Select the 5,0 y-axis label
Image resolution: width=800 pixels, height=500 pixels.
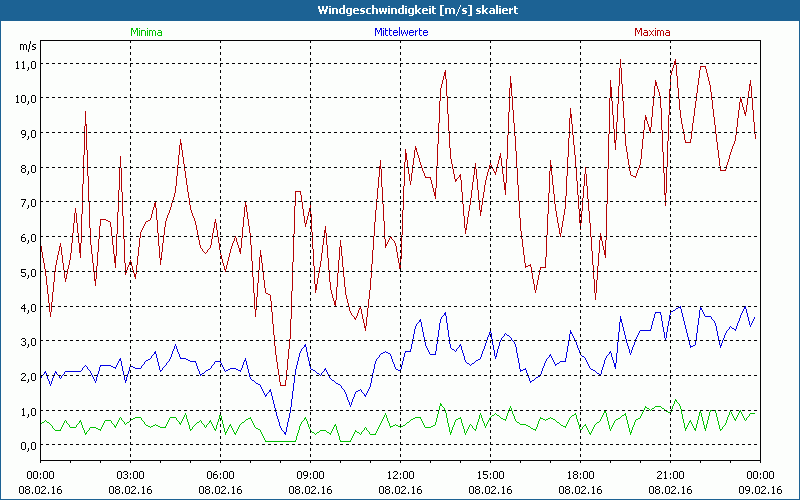pos(27,272)
